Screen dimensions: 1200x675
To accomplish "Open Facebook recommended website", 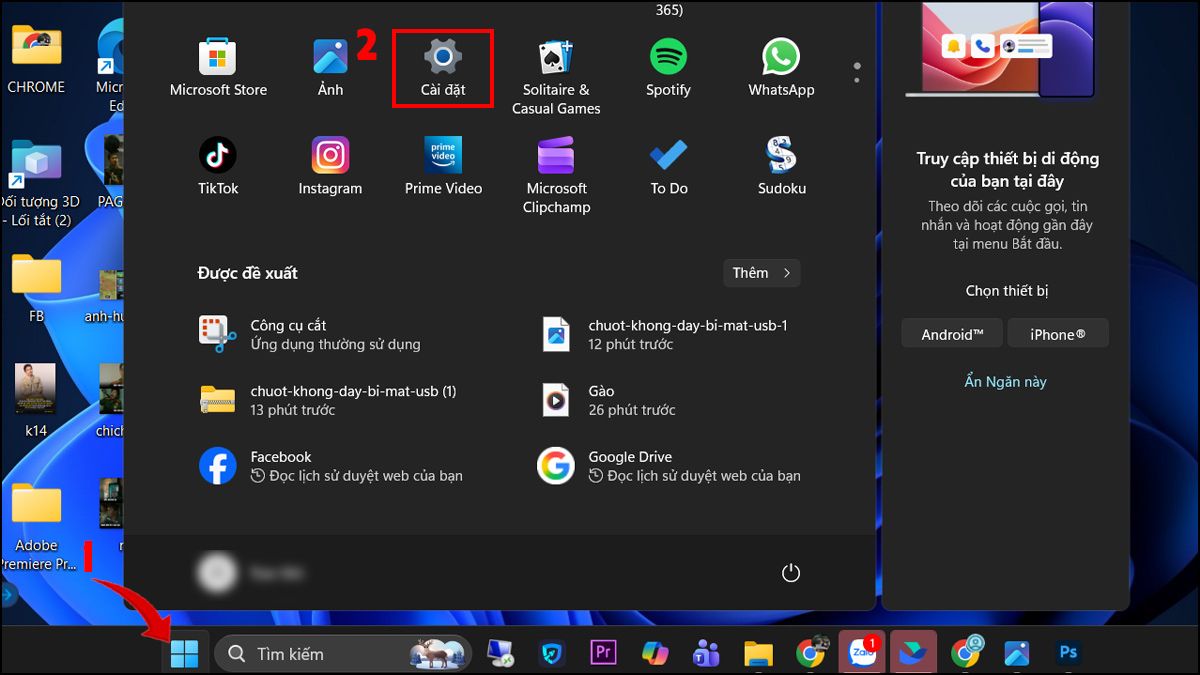I will [x=330, y=466].
